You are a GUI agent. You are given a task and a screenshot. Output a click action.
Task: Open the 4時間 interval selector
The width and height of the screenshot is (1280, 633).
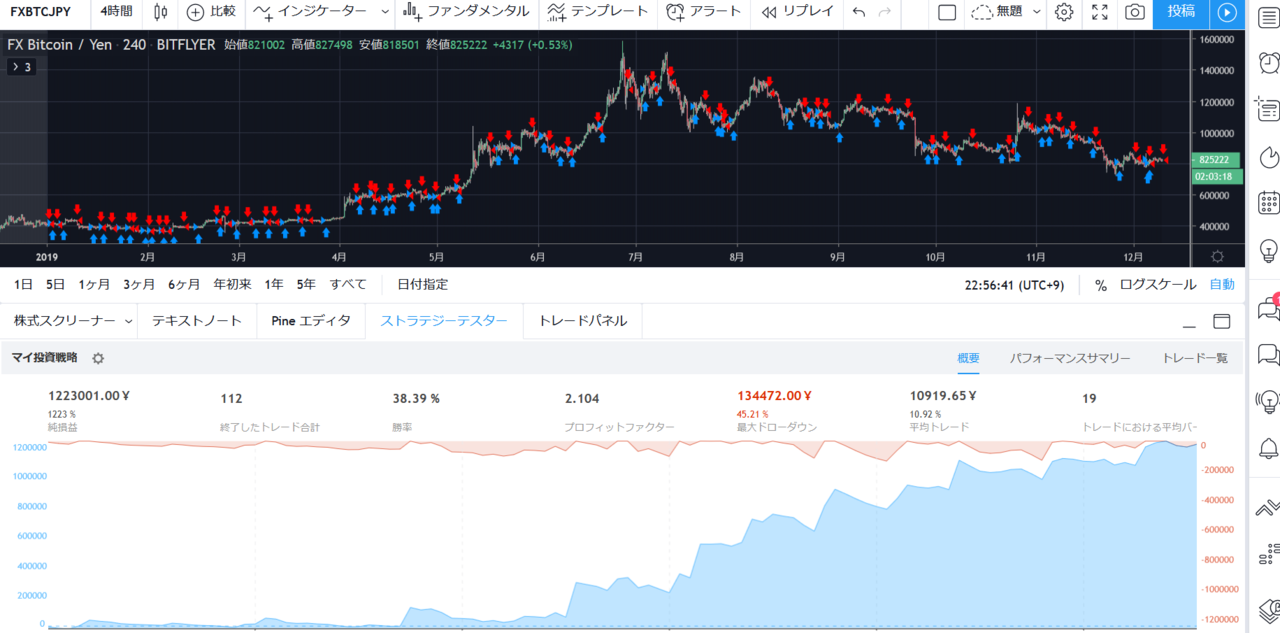point(117,12)
